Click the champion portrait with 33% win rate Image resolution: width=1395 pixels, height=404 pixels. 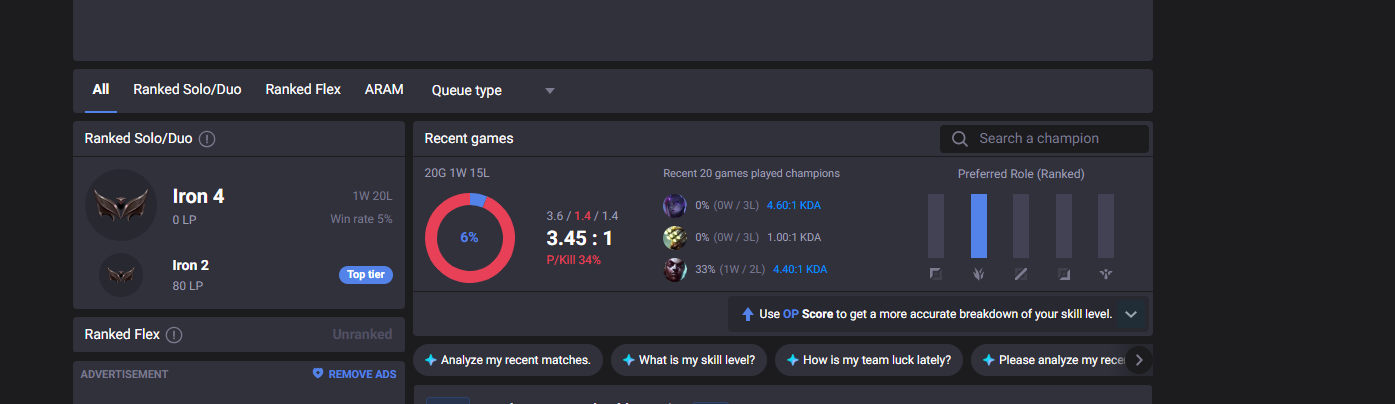(675, 269)
